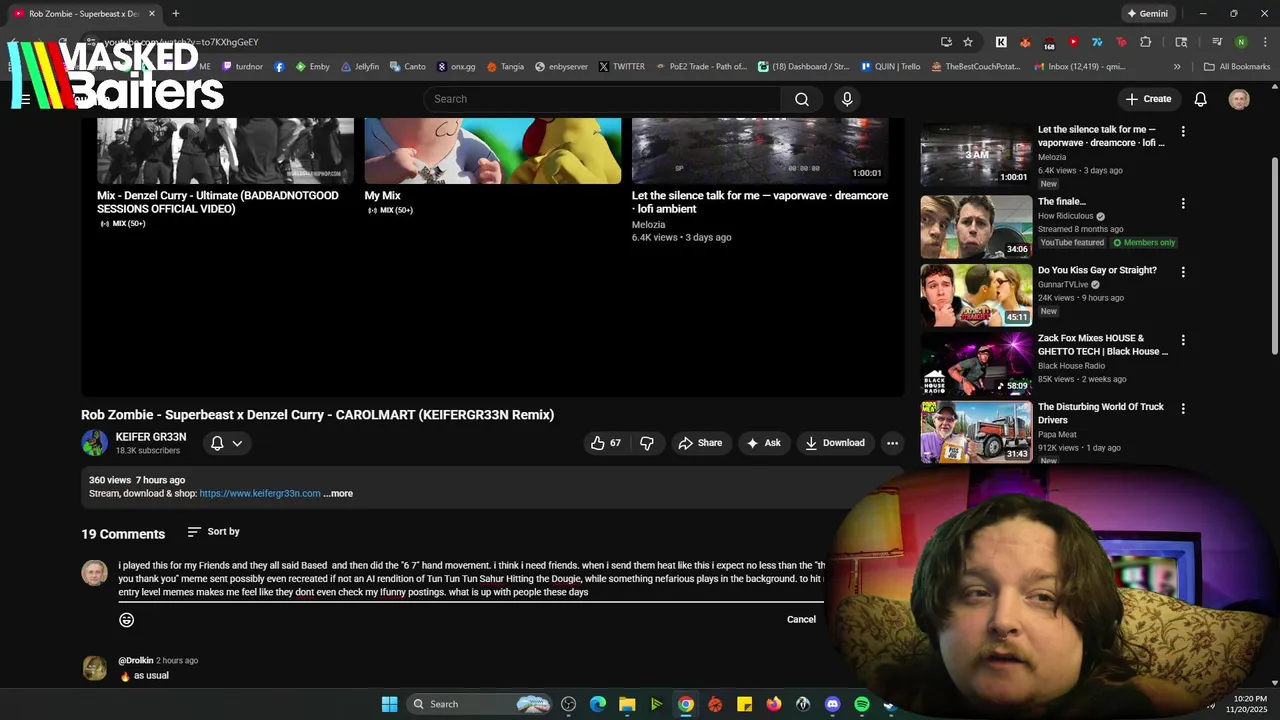1280x720 pixels.
Task: Open The finale... How Ridiculous thumbnail
Action: pos(976,227)
